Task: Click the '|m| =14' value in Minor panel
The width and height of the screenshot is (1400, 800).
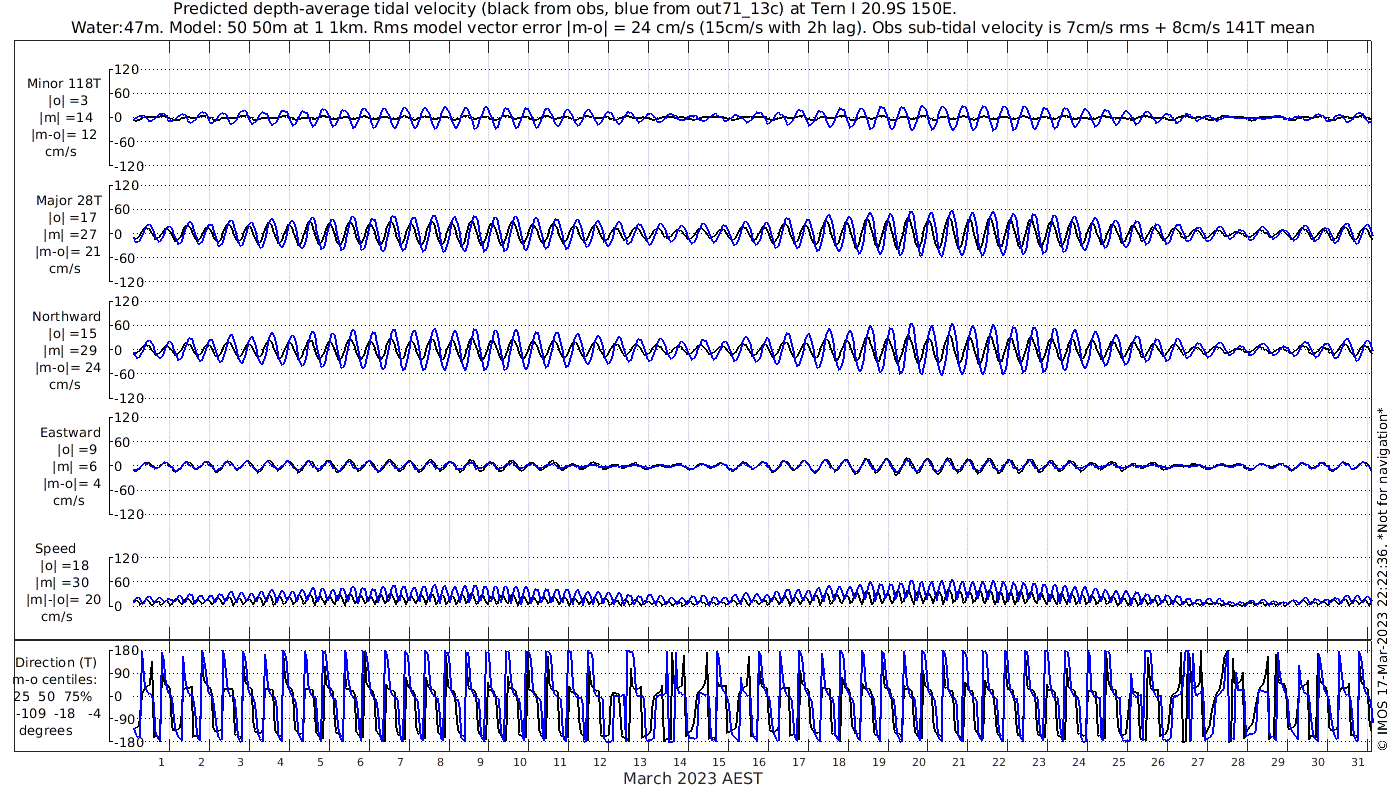Action: point(68,118)
